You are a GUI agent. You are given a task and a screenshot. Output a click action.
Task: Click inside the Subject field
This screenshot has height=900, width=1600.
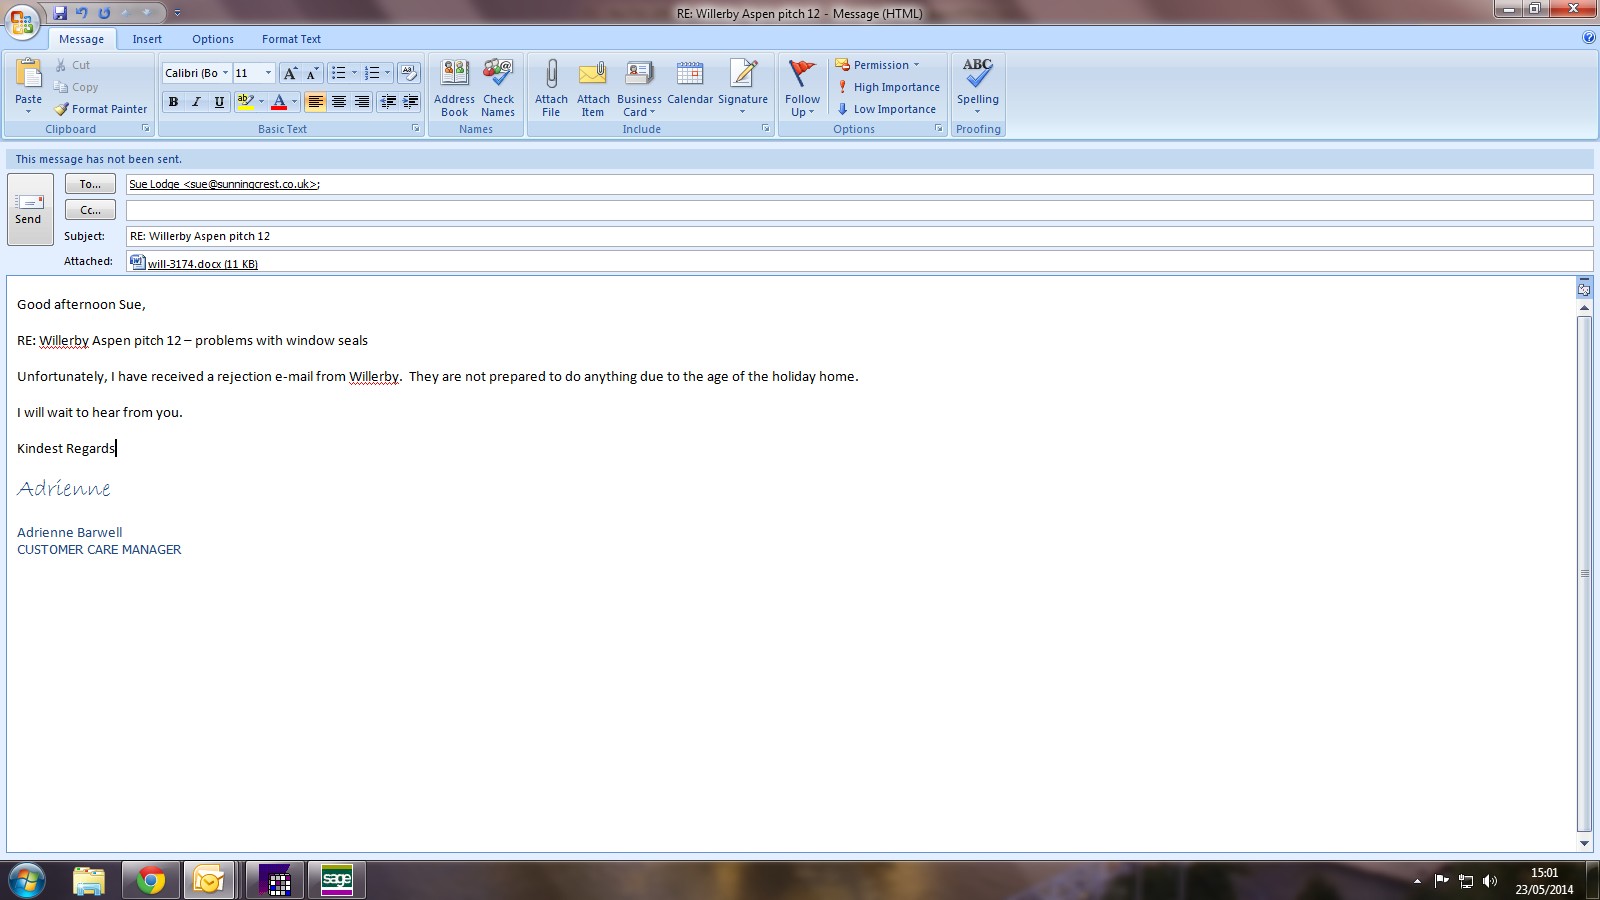(858, 236)
